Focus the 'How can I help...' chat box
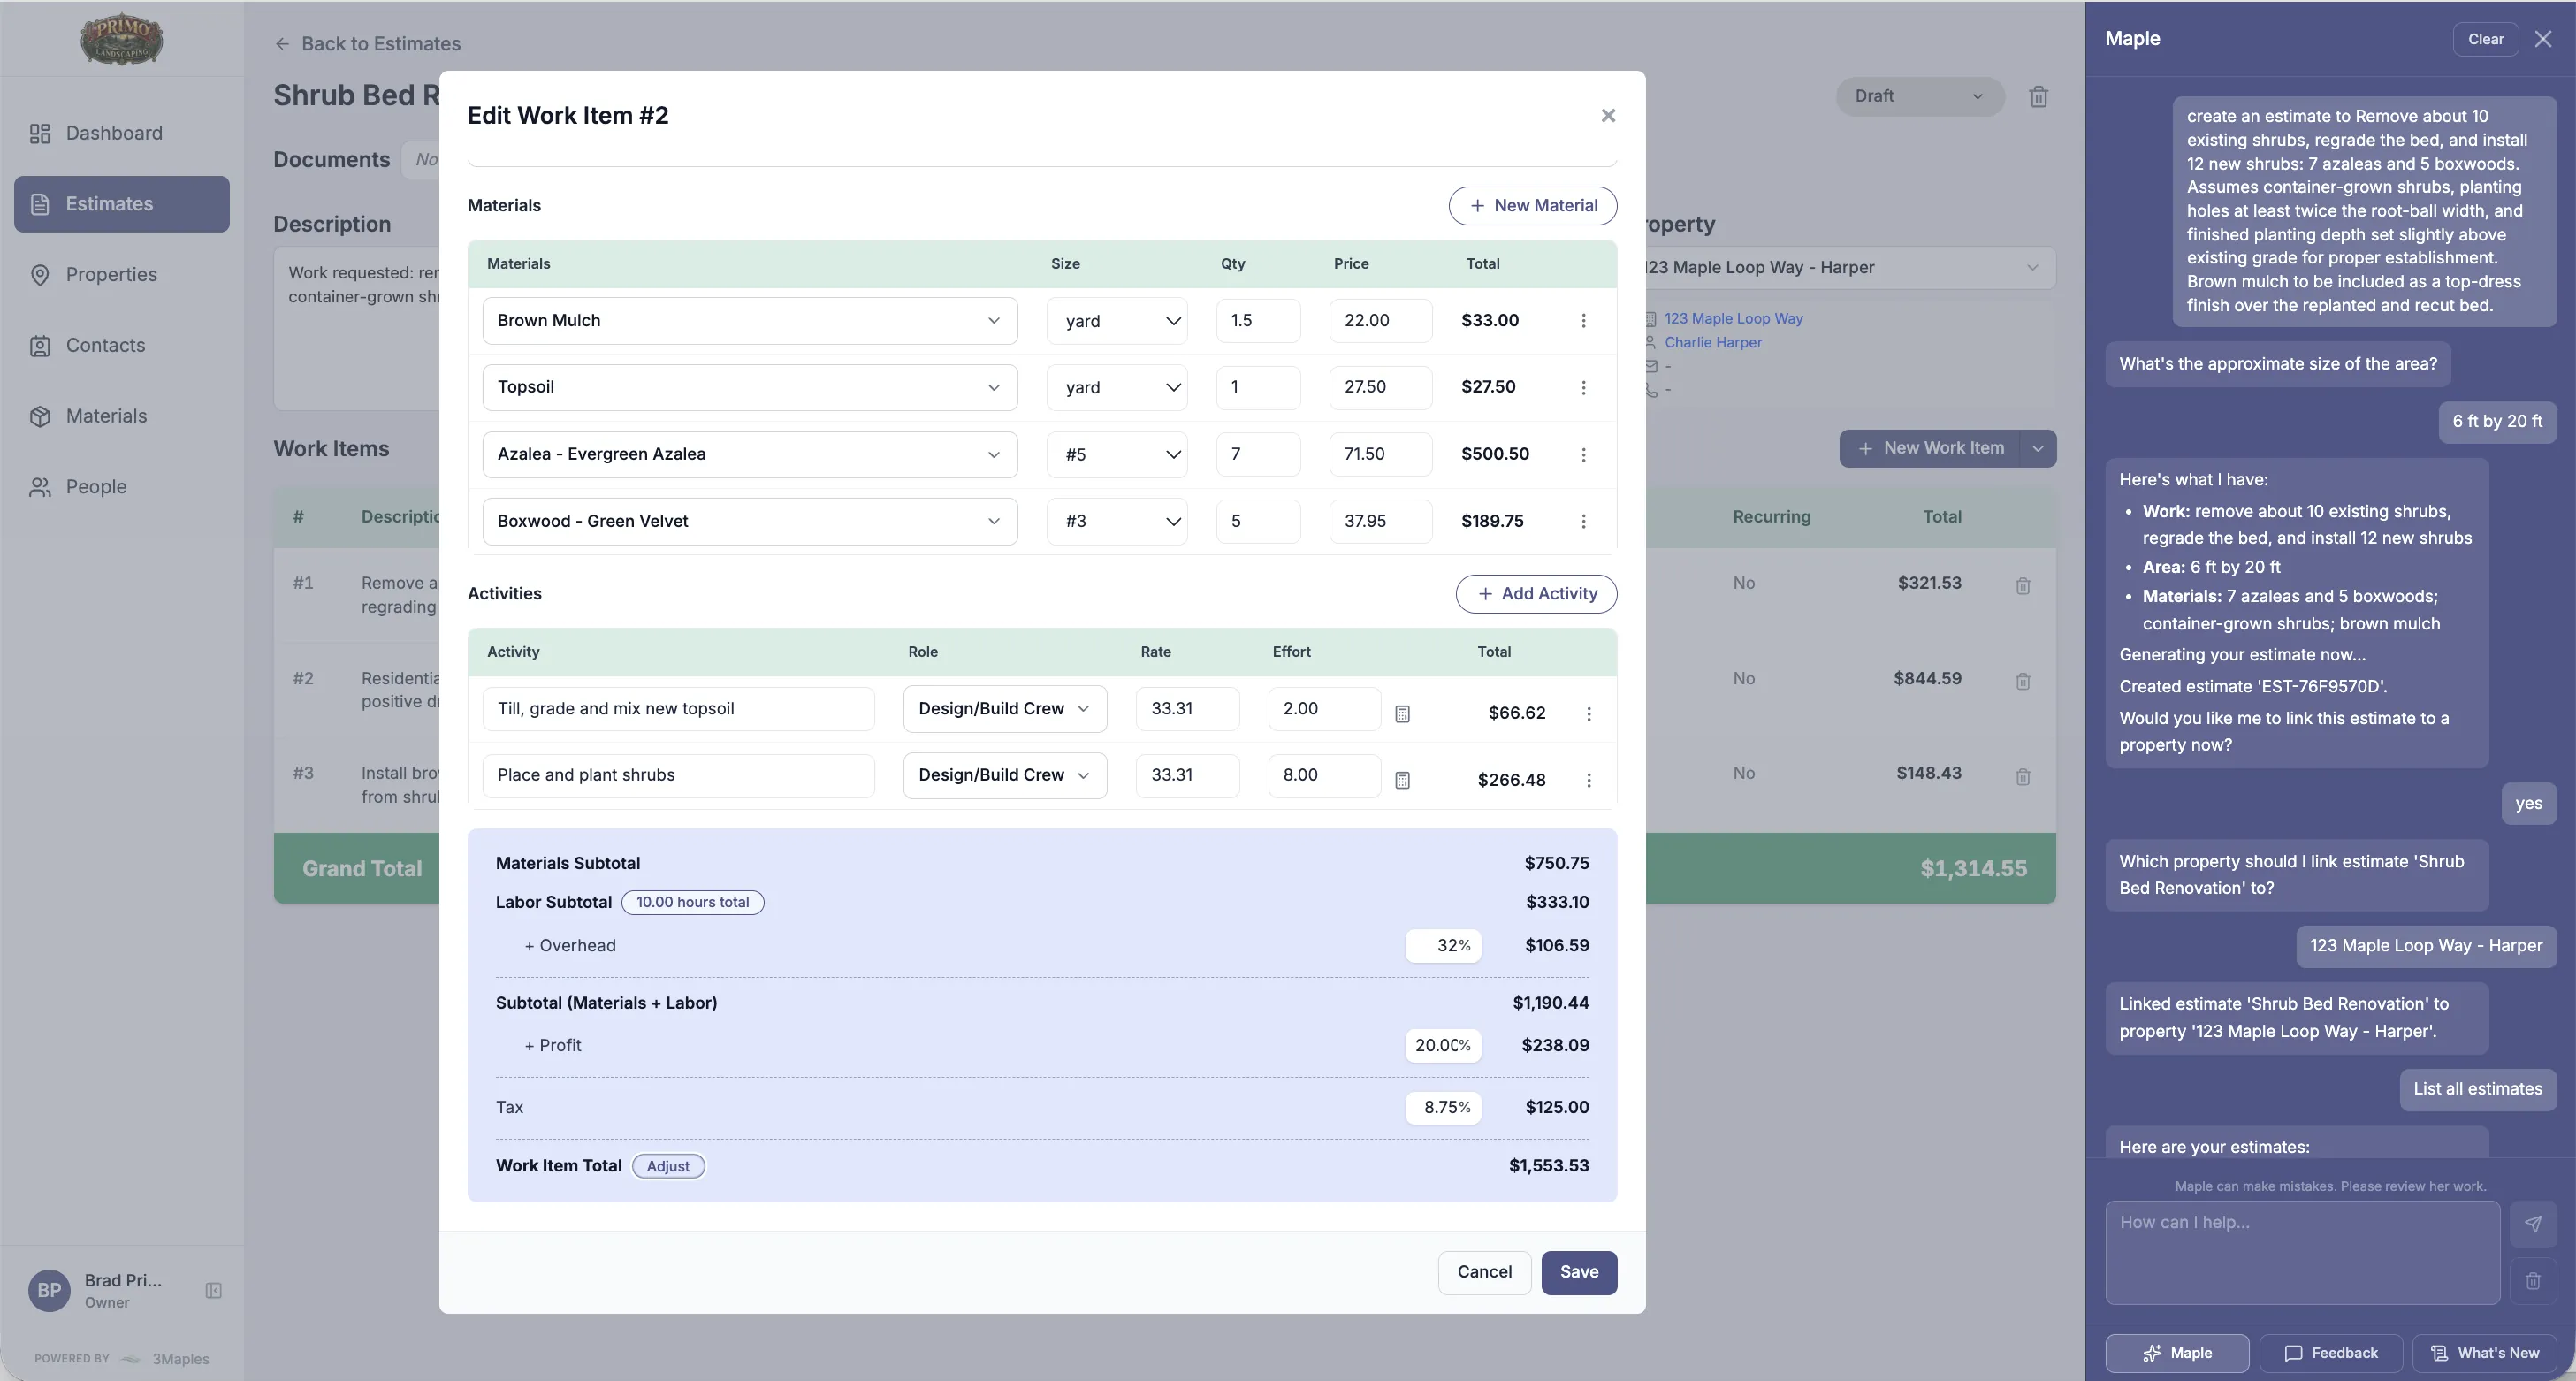The image size is (2576, 1381). pyautogui.click(x=2302, y=1253)
